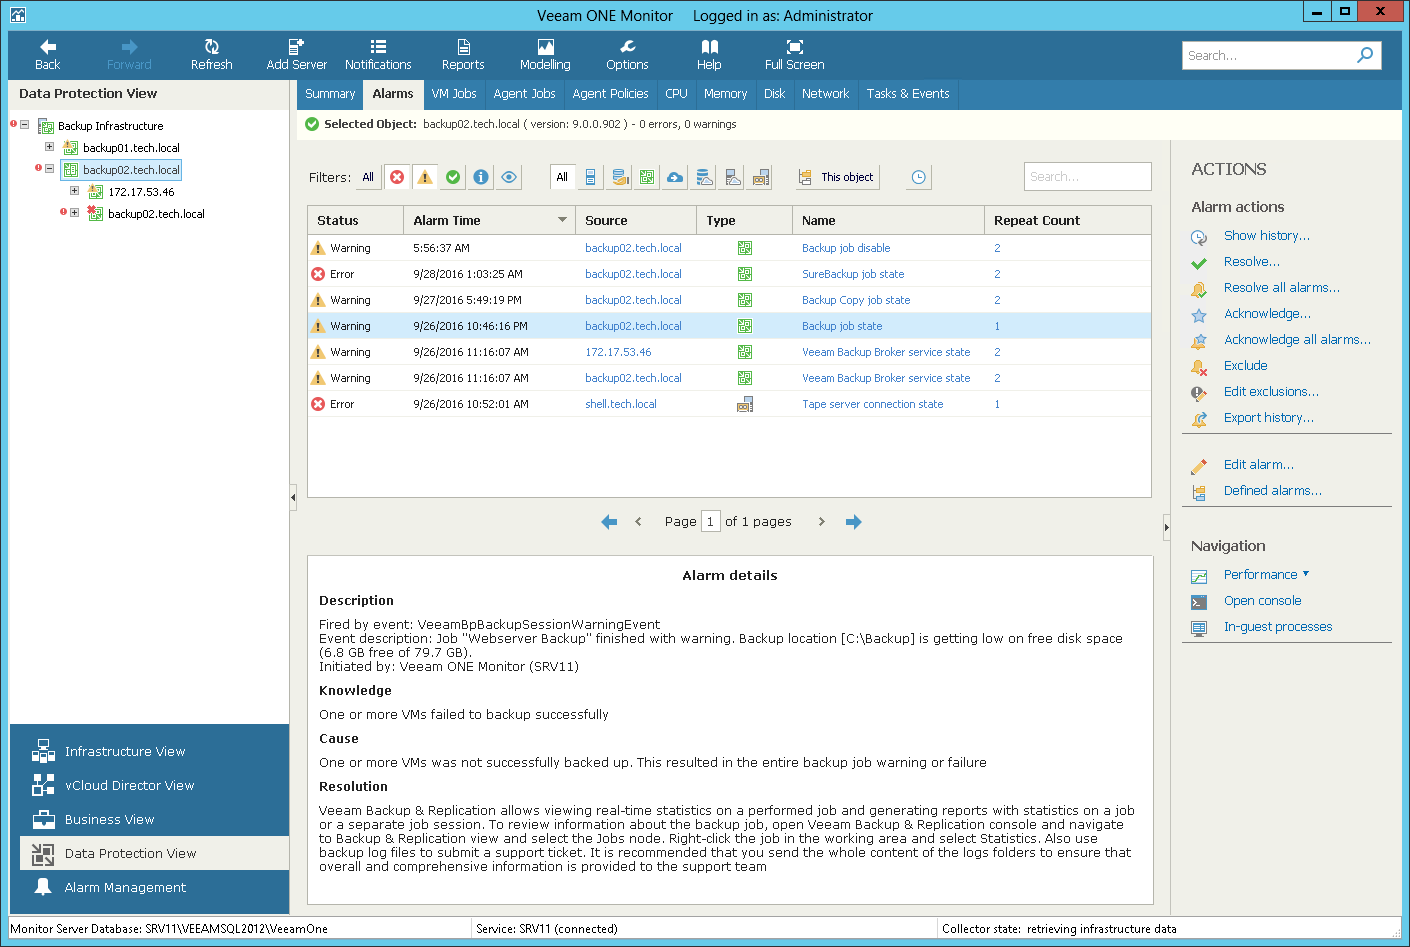1410x947 pixels.
Task: Expand the backup01.tech.local tree node
Action: tap(49, 147)
